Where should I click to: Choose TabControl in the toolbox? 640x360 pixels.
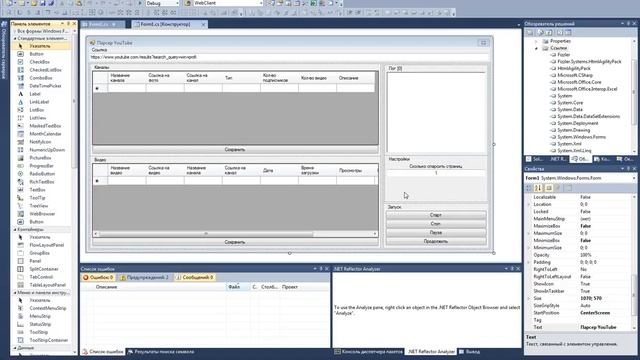(x=41, y=277)
